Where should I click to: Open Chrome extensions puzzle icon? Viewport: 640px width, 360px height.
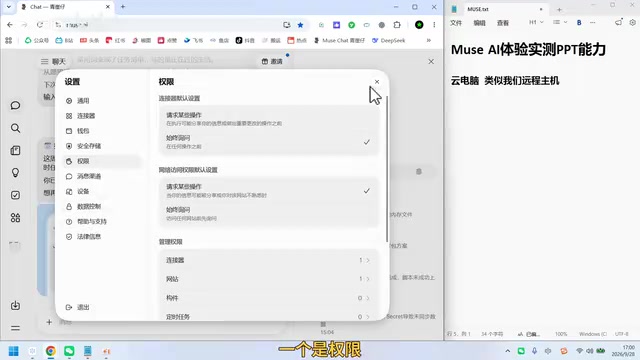click(x=397, y=25)
